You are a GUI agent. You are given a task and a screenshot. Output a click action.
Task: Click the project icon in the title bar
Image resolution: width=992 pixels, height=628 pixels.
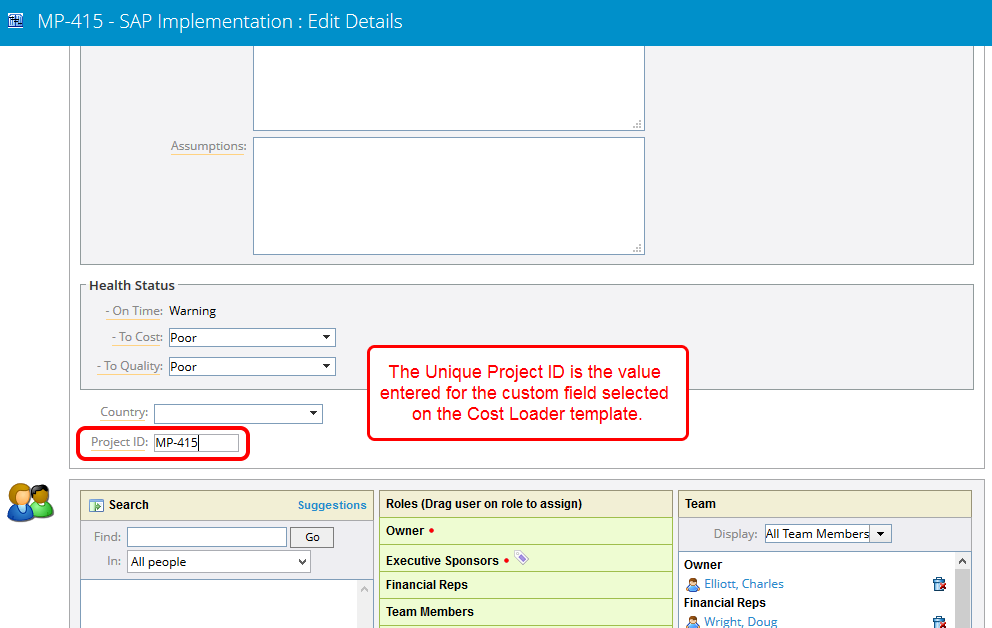[x=16, y=21]
